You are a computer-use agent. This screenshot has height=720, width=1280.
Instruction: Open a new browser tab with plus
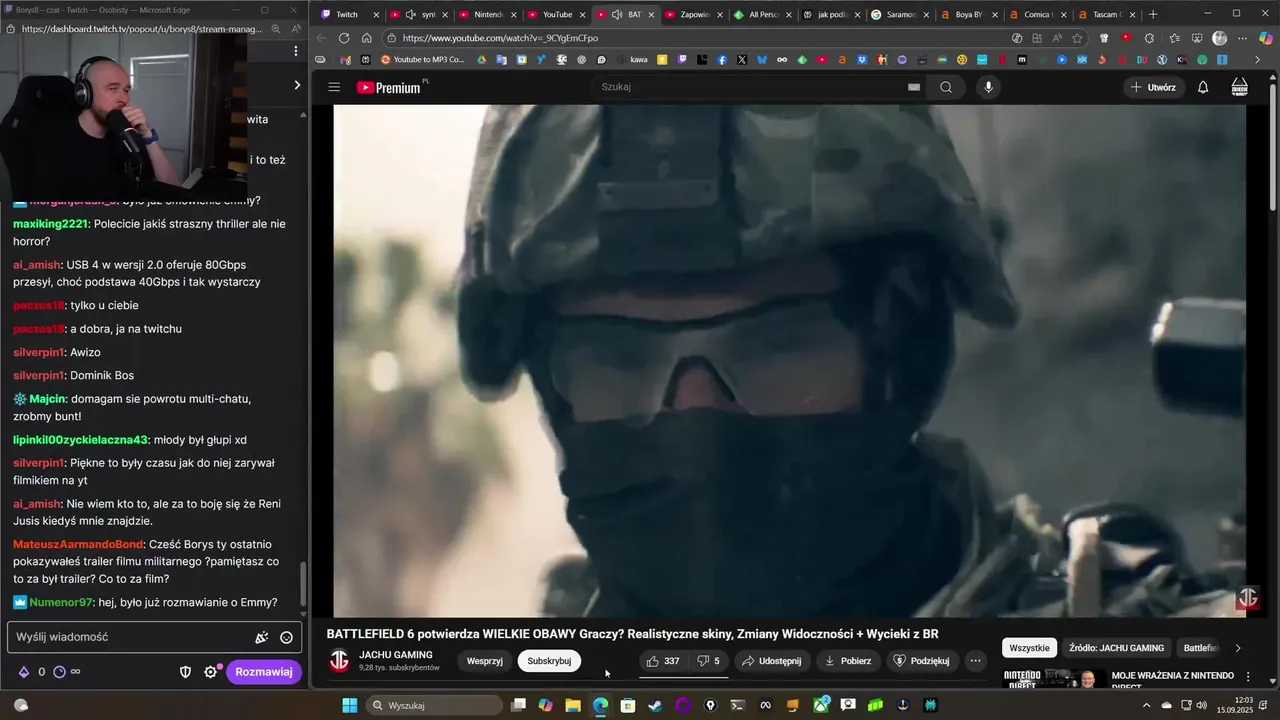pos(1153,14)
